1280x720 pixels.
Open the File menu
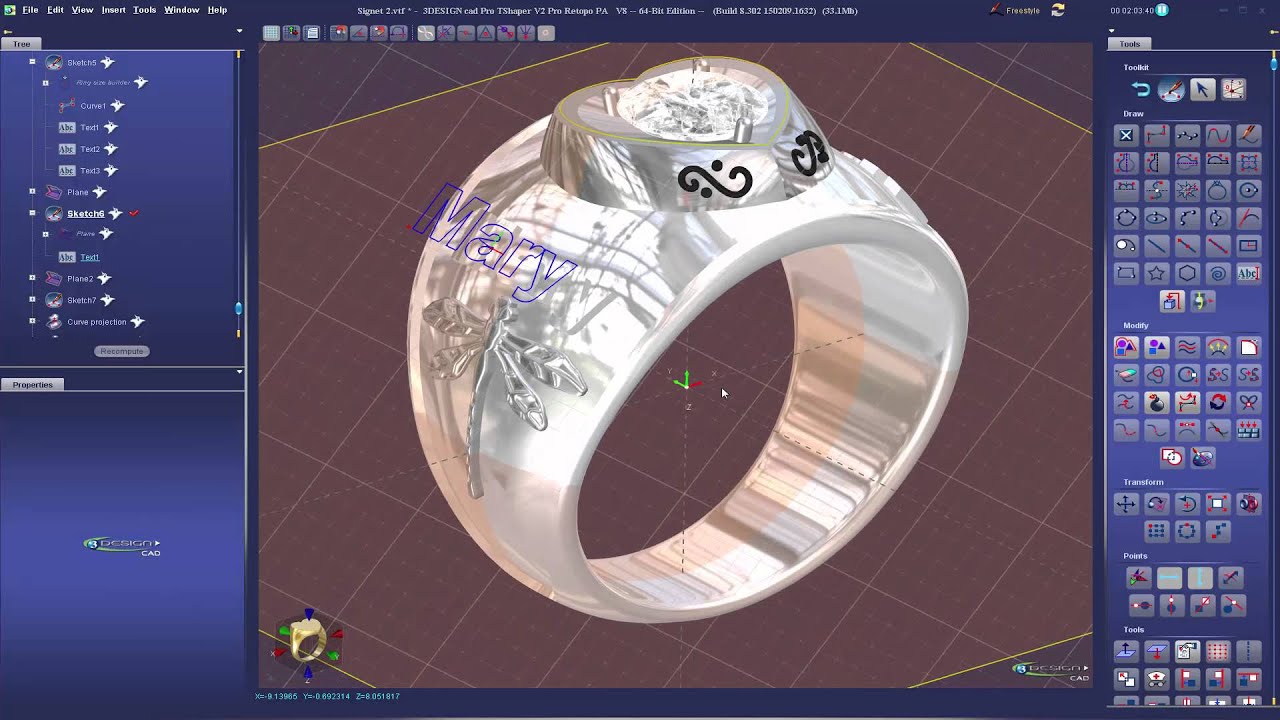(30, 10)
